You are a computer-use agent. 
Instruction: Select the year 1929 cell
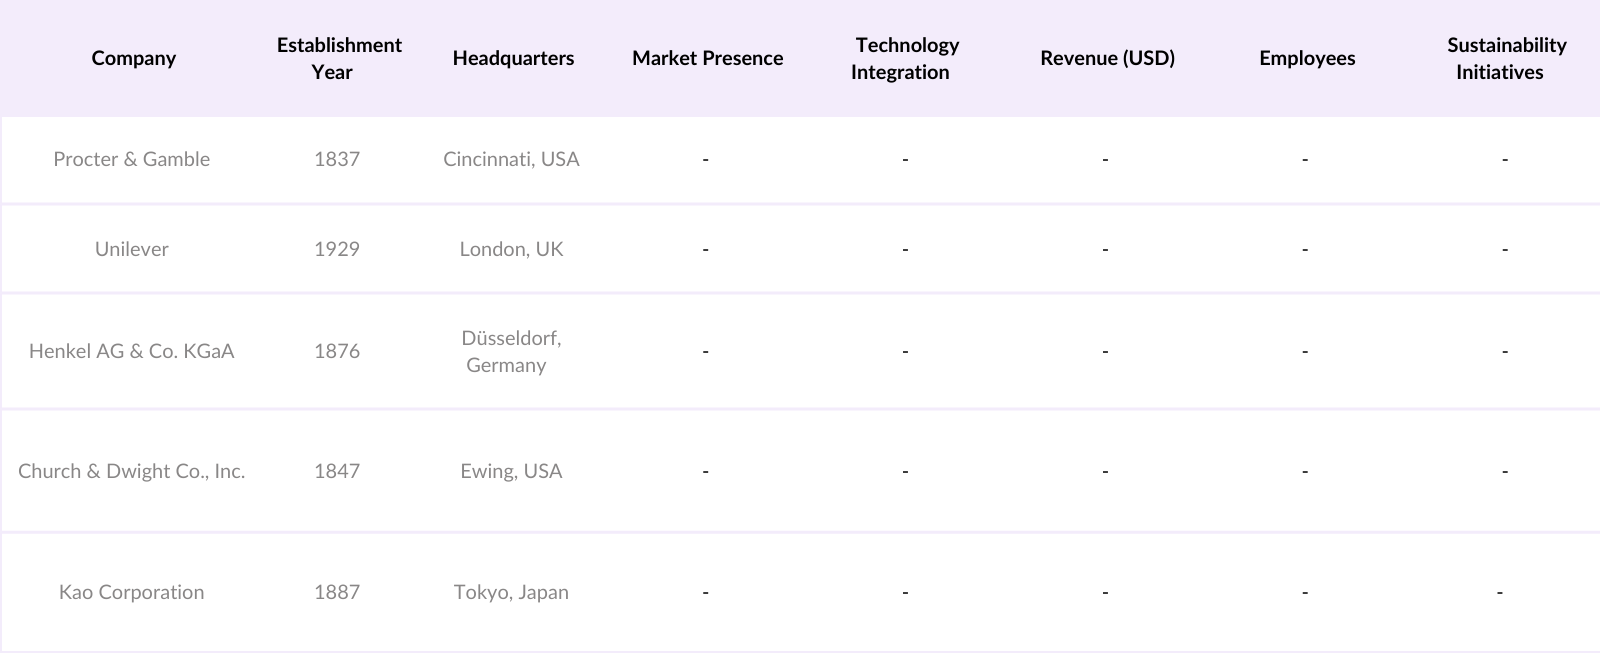point(337,249)
